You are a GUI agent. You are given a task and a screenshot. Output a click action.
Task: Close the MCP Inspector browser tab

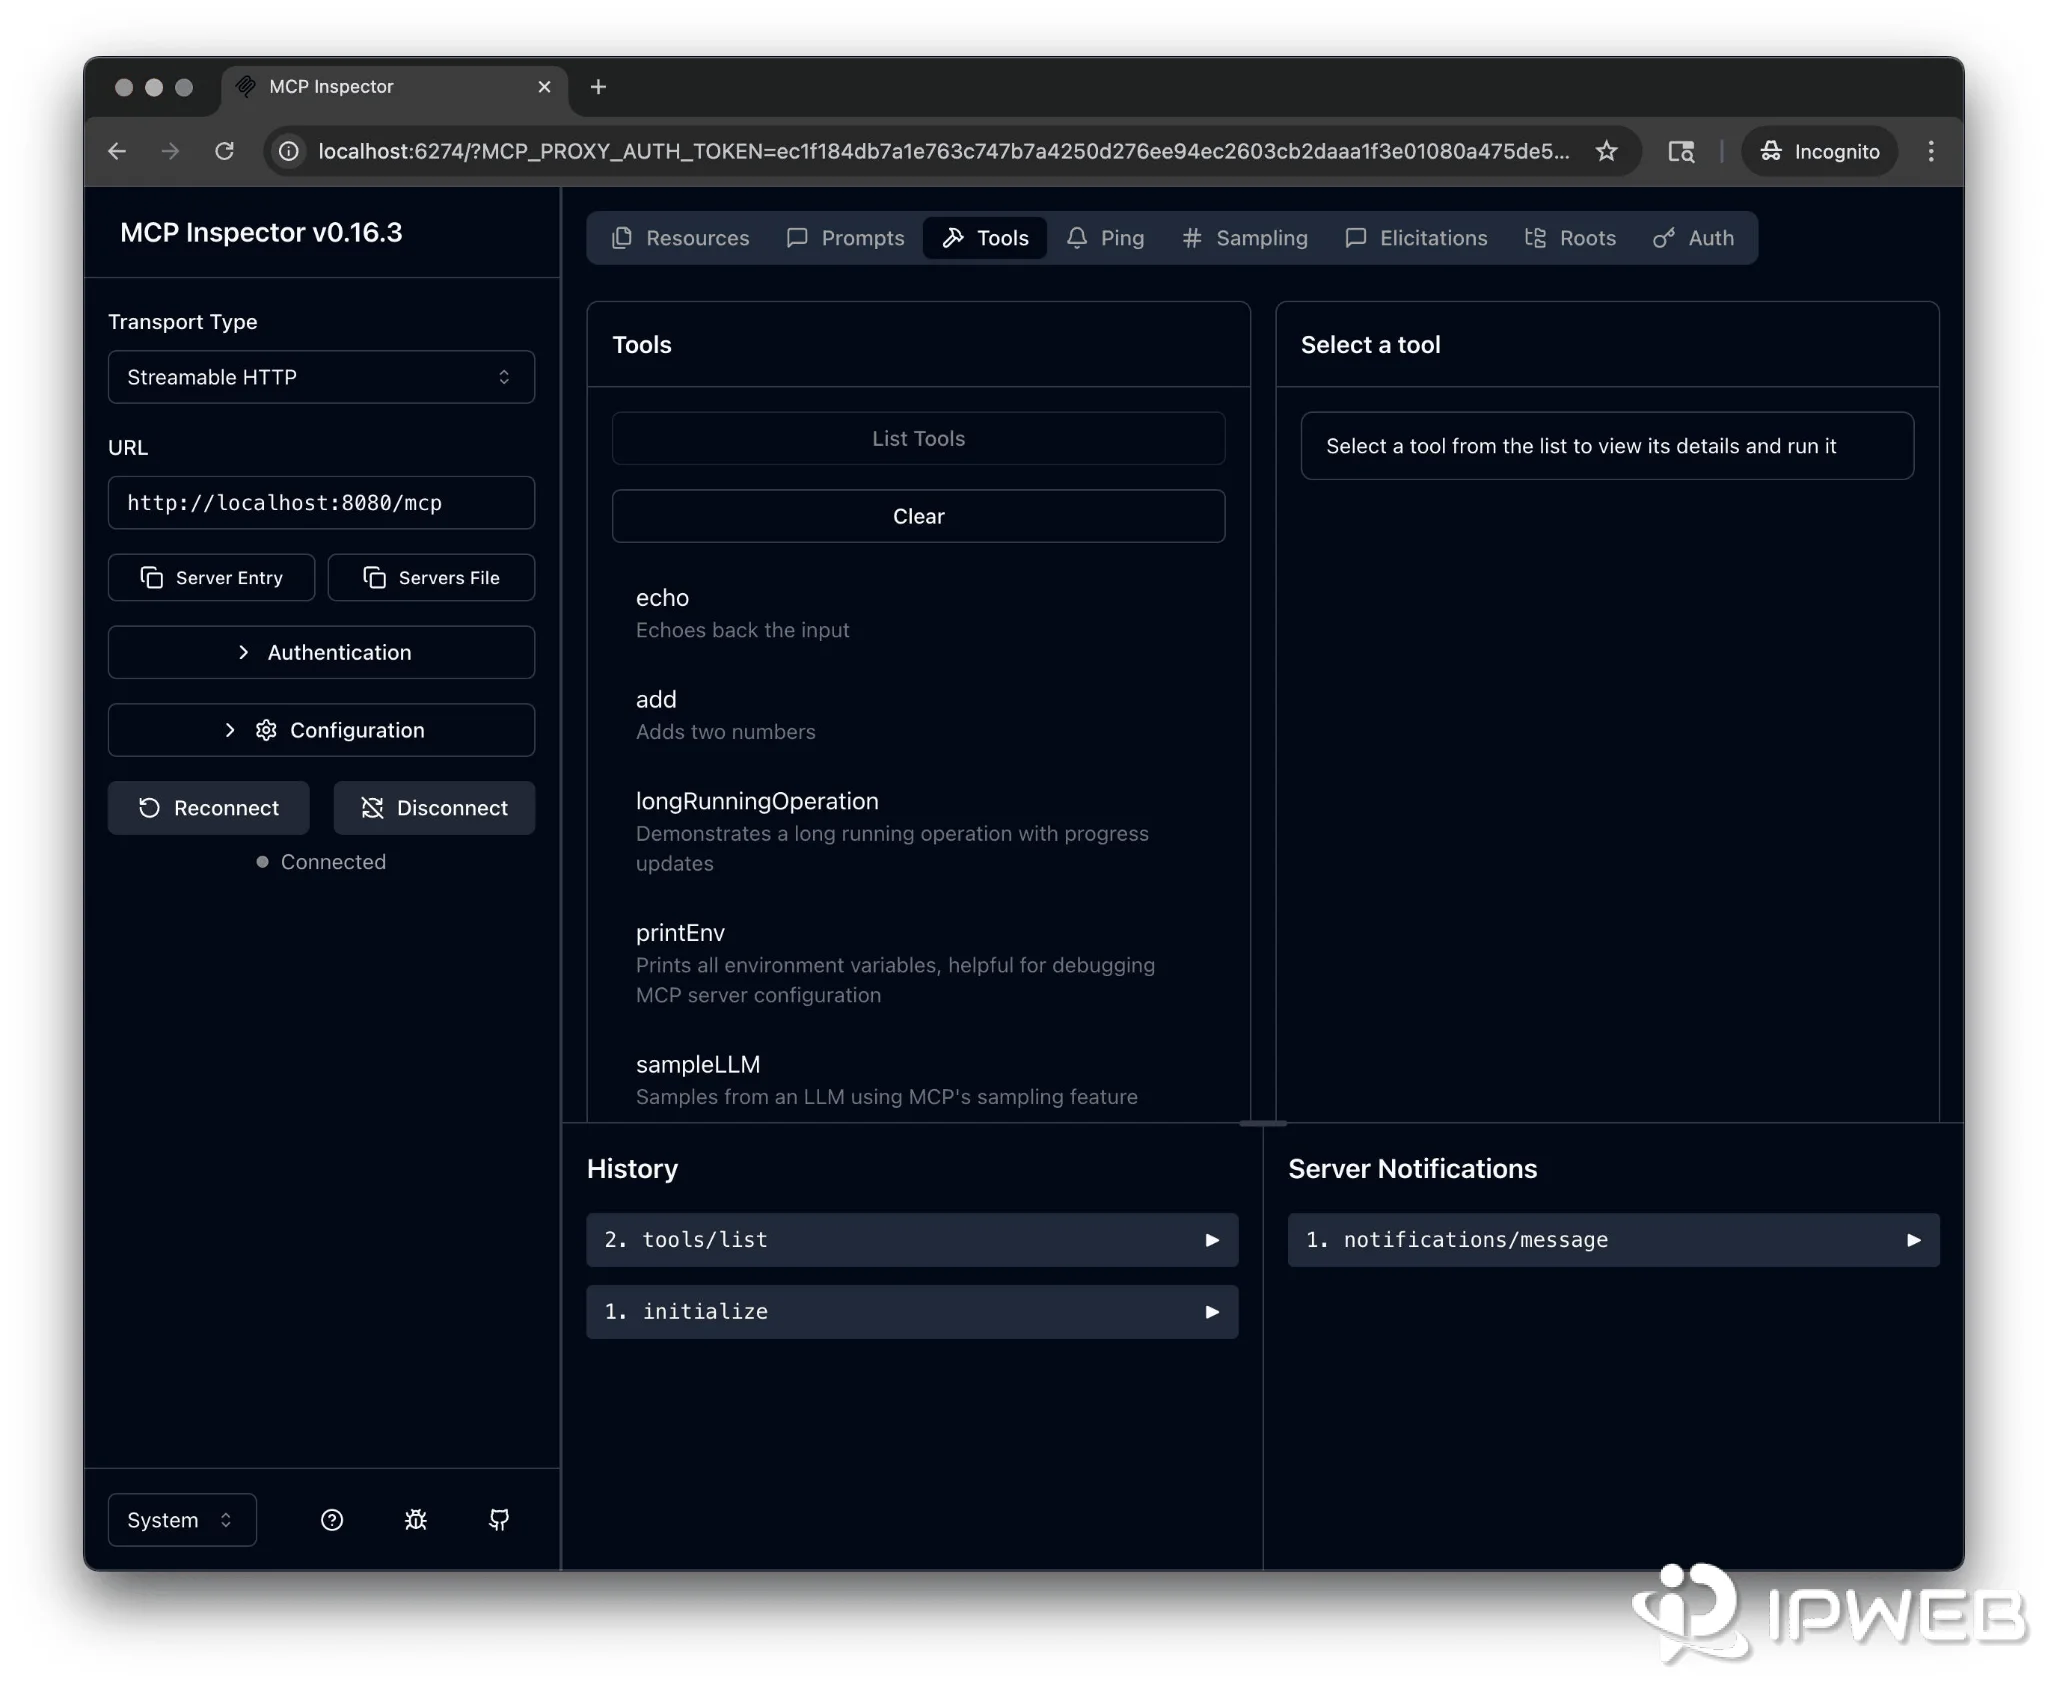coord(544,87)
